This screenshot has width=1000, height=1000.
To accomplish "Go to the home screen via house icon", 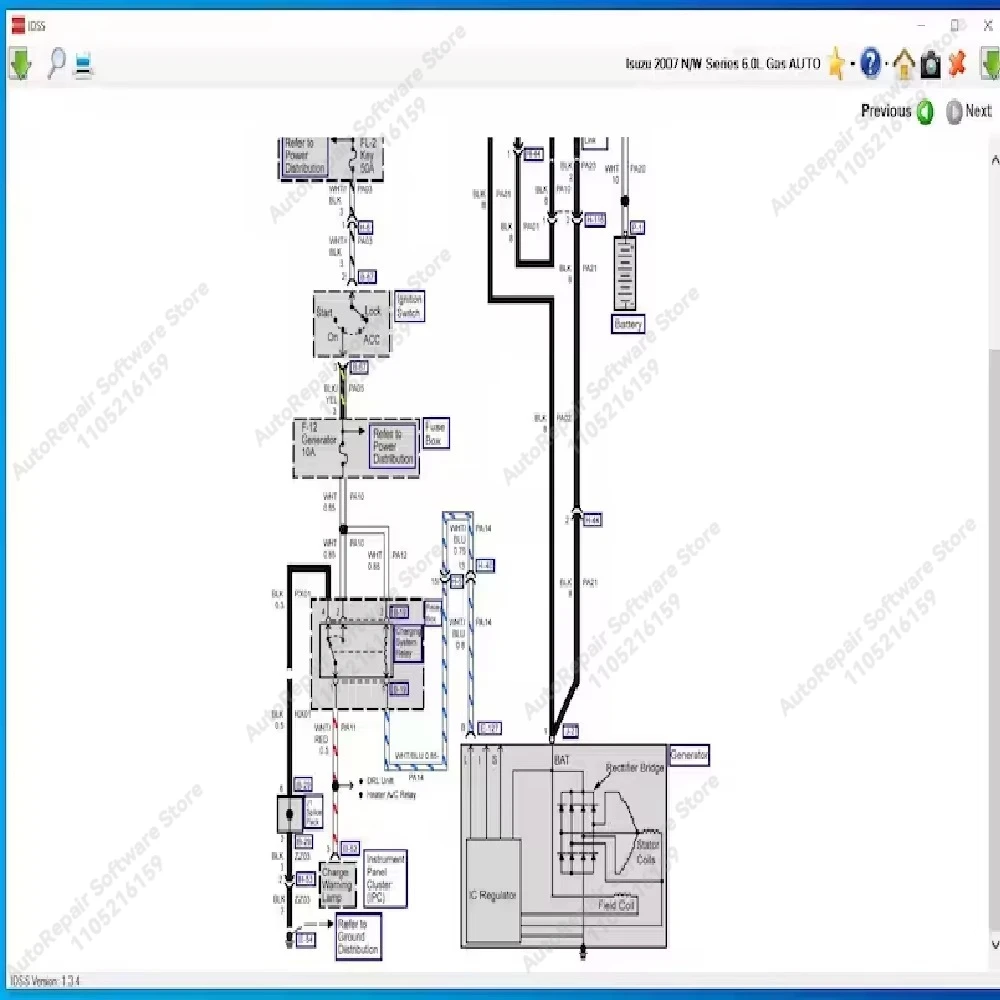I will pos(903,64).
